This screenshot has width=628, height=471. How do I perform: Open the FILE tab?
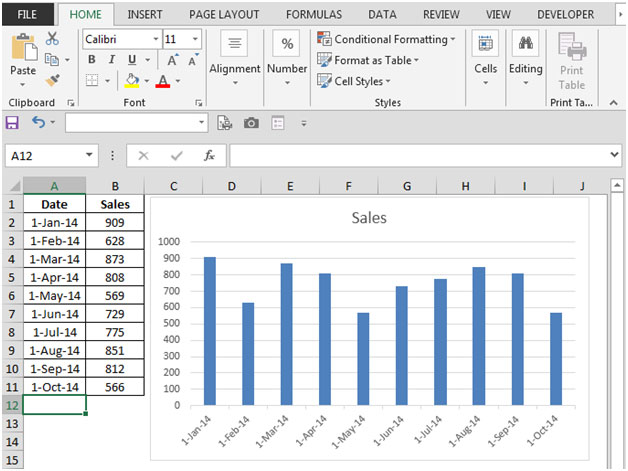coord(27,14)
